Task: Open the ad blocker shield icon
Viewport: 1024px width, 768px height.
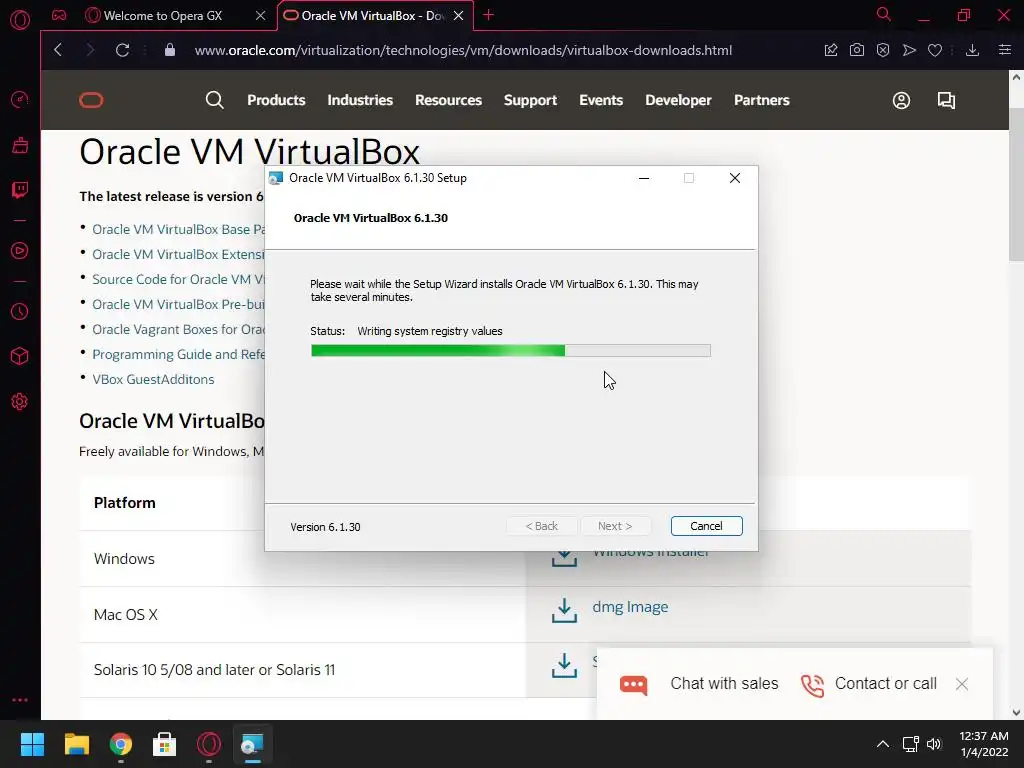Action: coord(883,50)
